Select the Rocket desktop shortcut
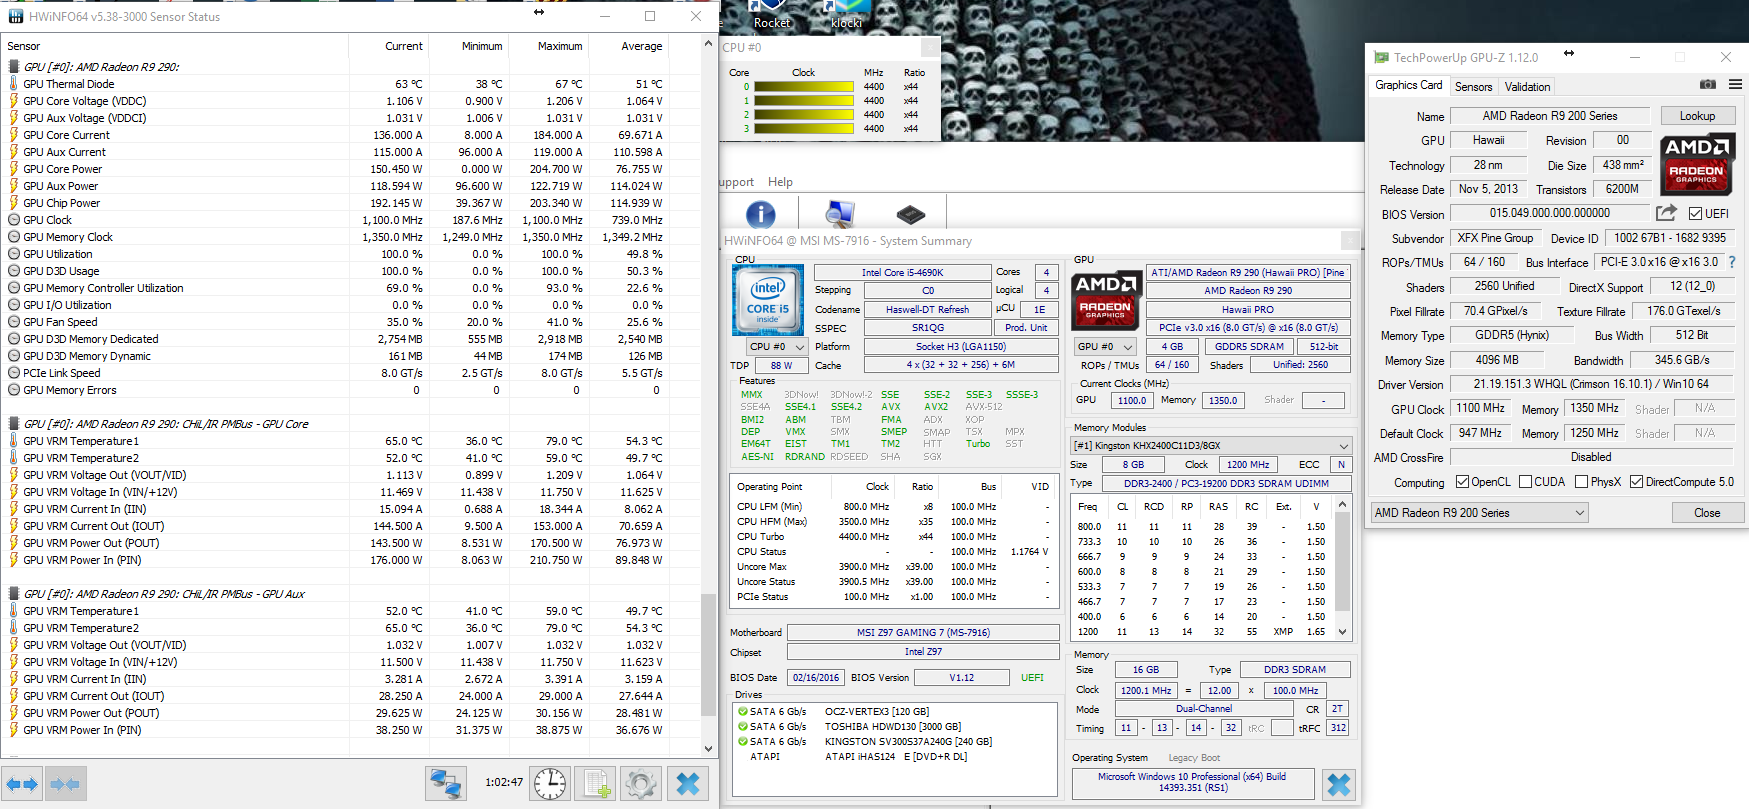 [x=772, y=15]
